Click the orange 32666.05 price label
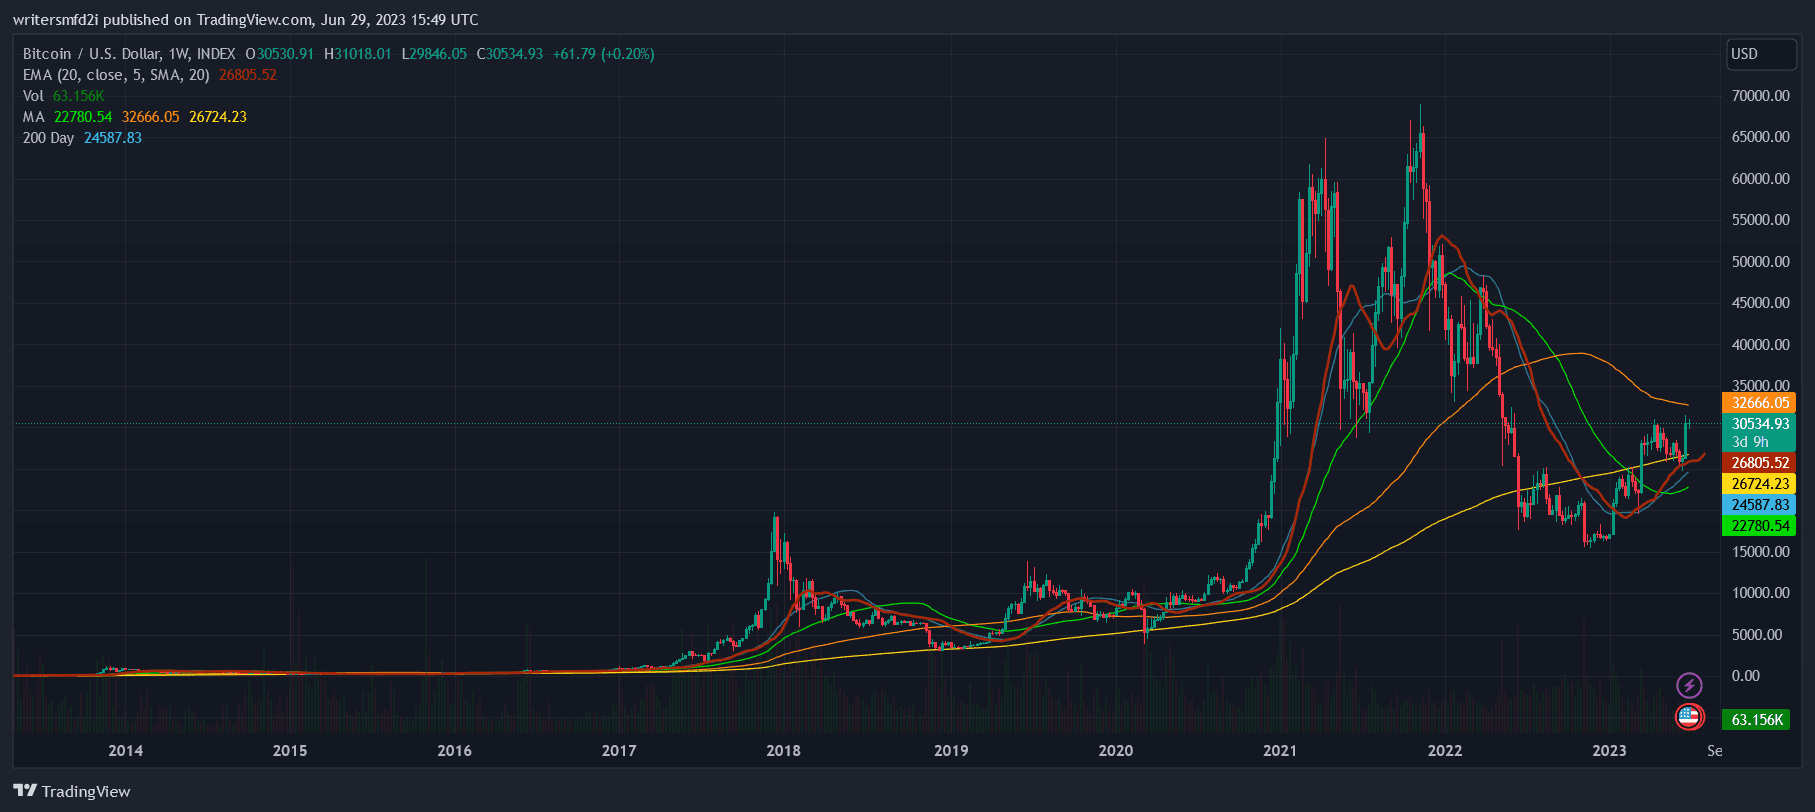The image size is (1815, 812). pyautogui.click(x=1759, y=403)
